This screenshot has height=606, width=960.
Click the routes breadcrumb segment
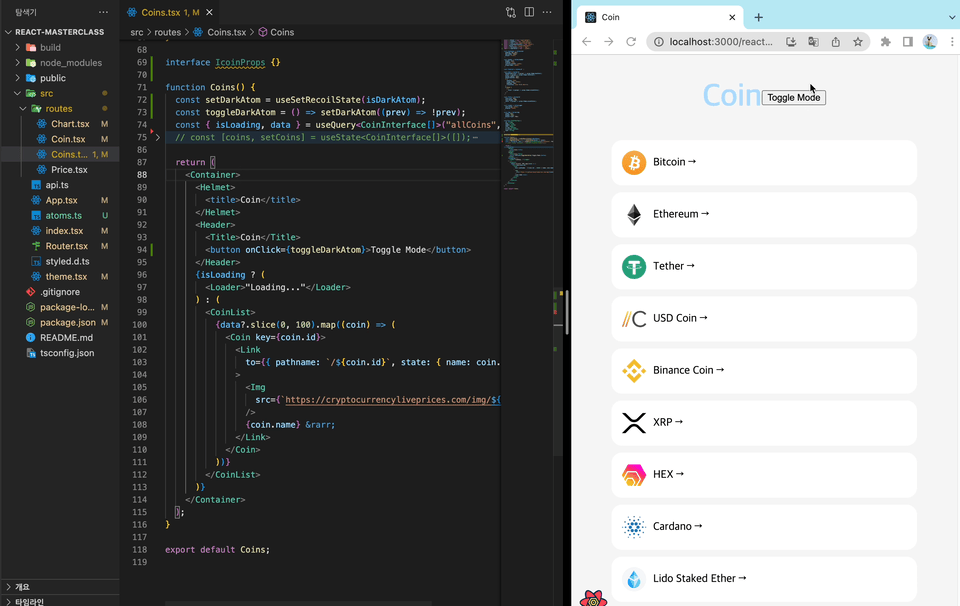tap(167, 32)
